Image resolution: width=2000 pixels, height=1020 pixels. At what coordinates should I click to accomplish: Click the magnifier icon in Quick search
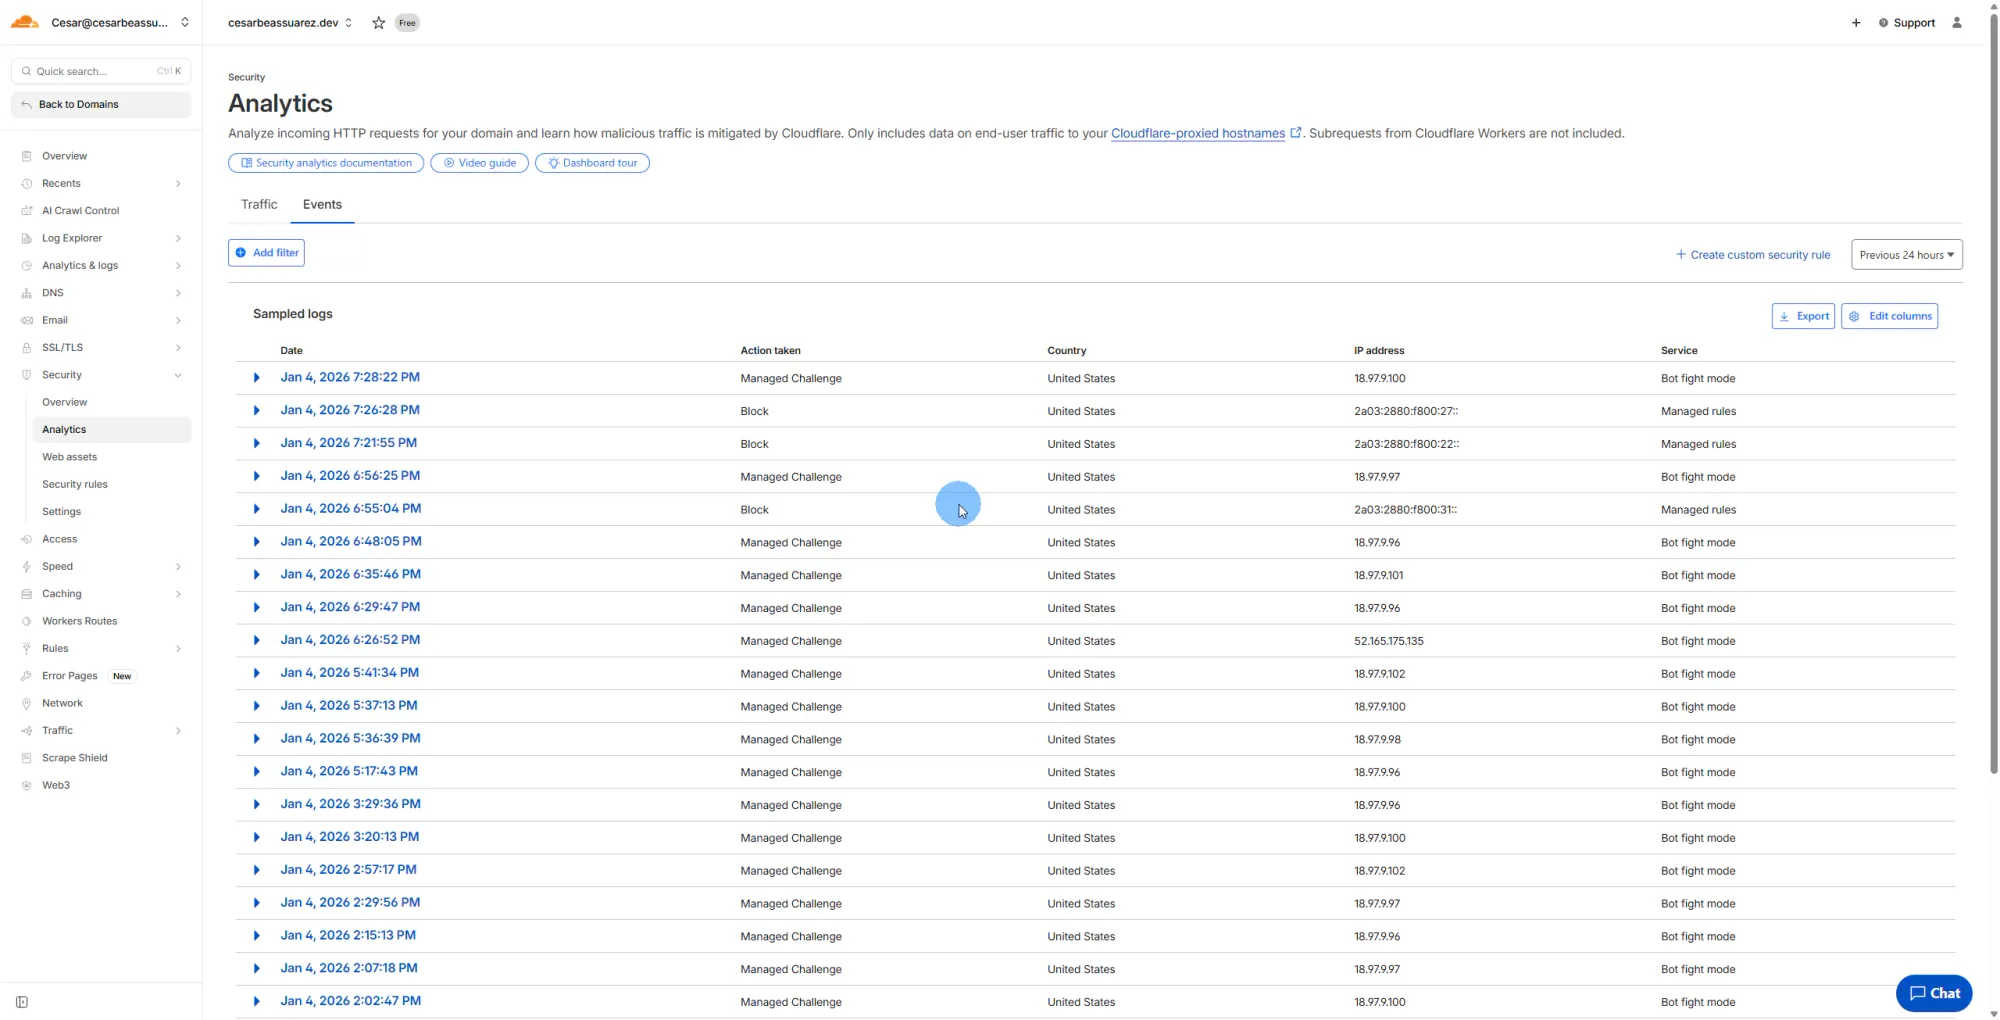[x=27, y=70]
